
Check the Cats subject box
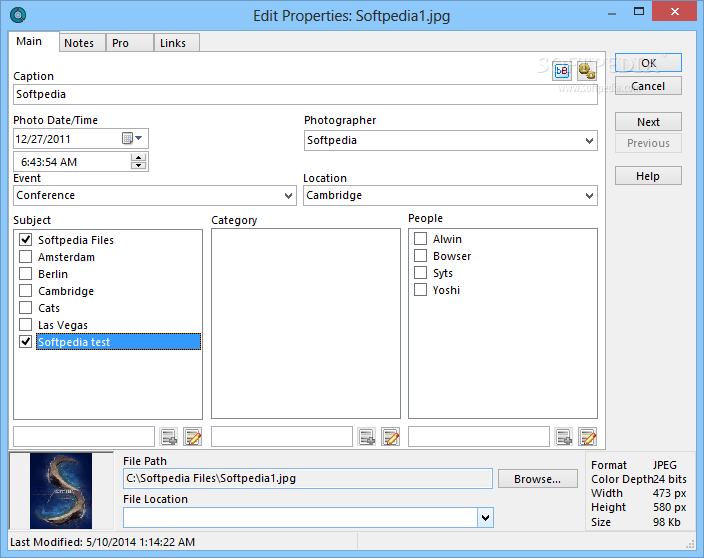click(26, 308)
